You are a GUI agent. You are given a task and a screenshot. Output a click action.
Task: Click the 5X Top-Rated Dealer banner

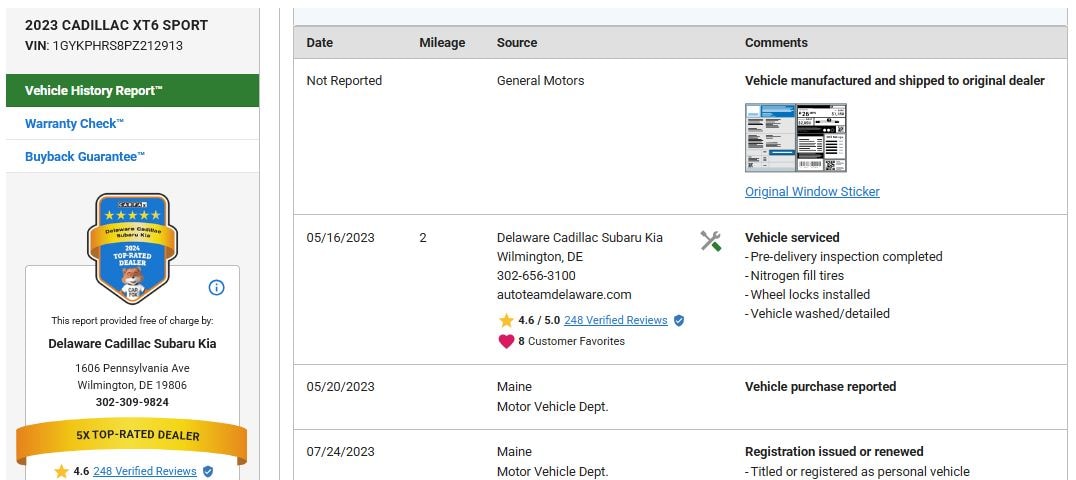[132, 436]
